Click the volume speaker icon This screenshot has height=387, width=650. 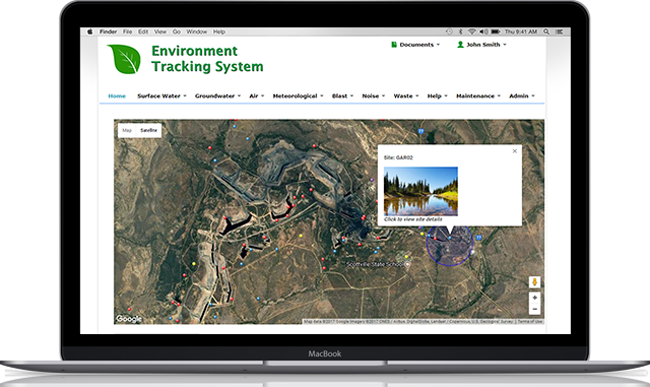click(484, 31)
